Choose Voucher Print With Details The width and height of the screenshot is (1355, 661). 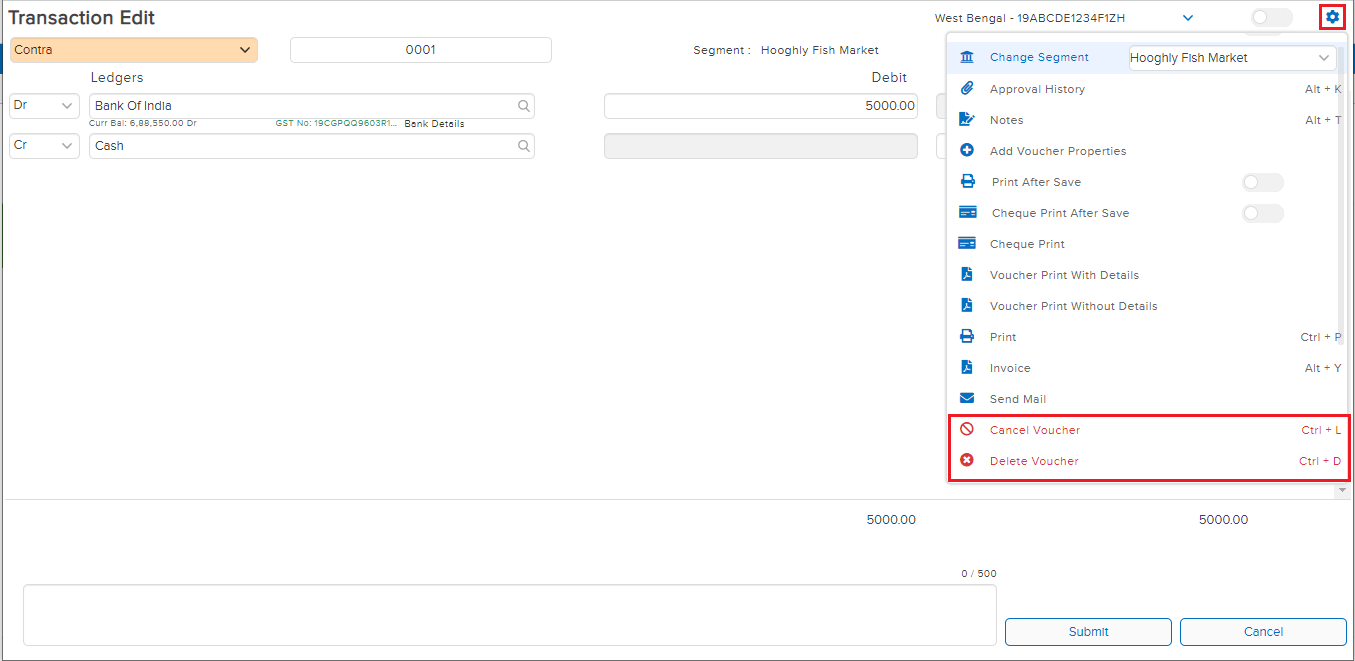1064,275
